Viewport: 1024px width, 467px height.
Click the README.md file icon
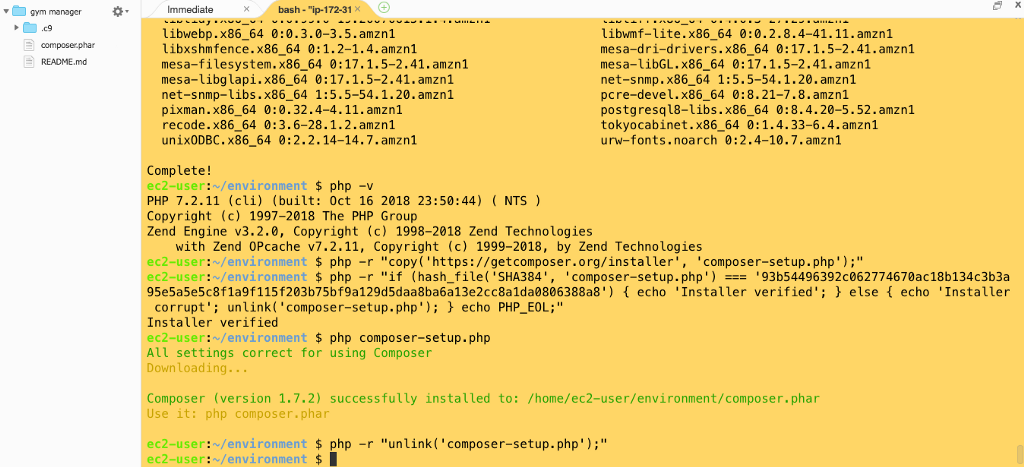point(30,62)
